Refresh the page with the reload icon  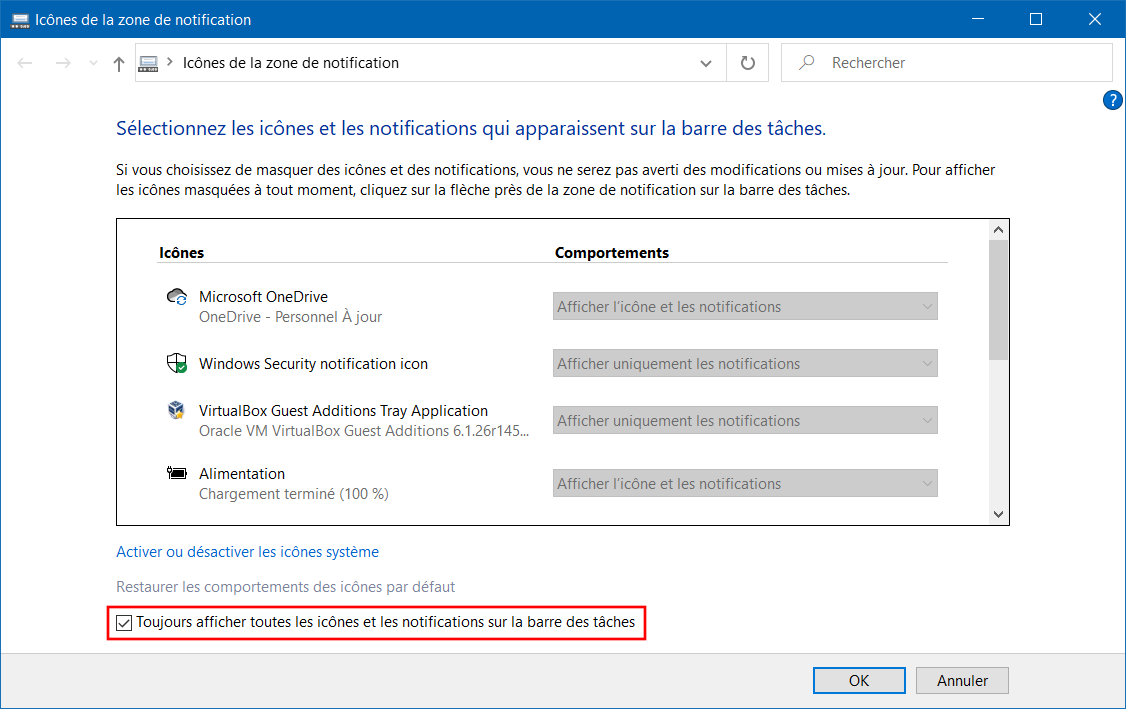748,63
